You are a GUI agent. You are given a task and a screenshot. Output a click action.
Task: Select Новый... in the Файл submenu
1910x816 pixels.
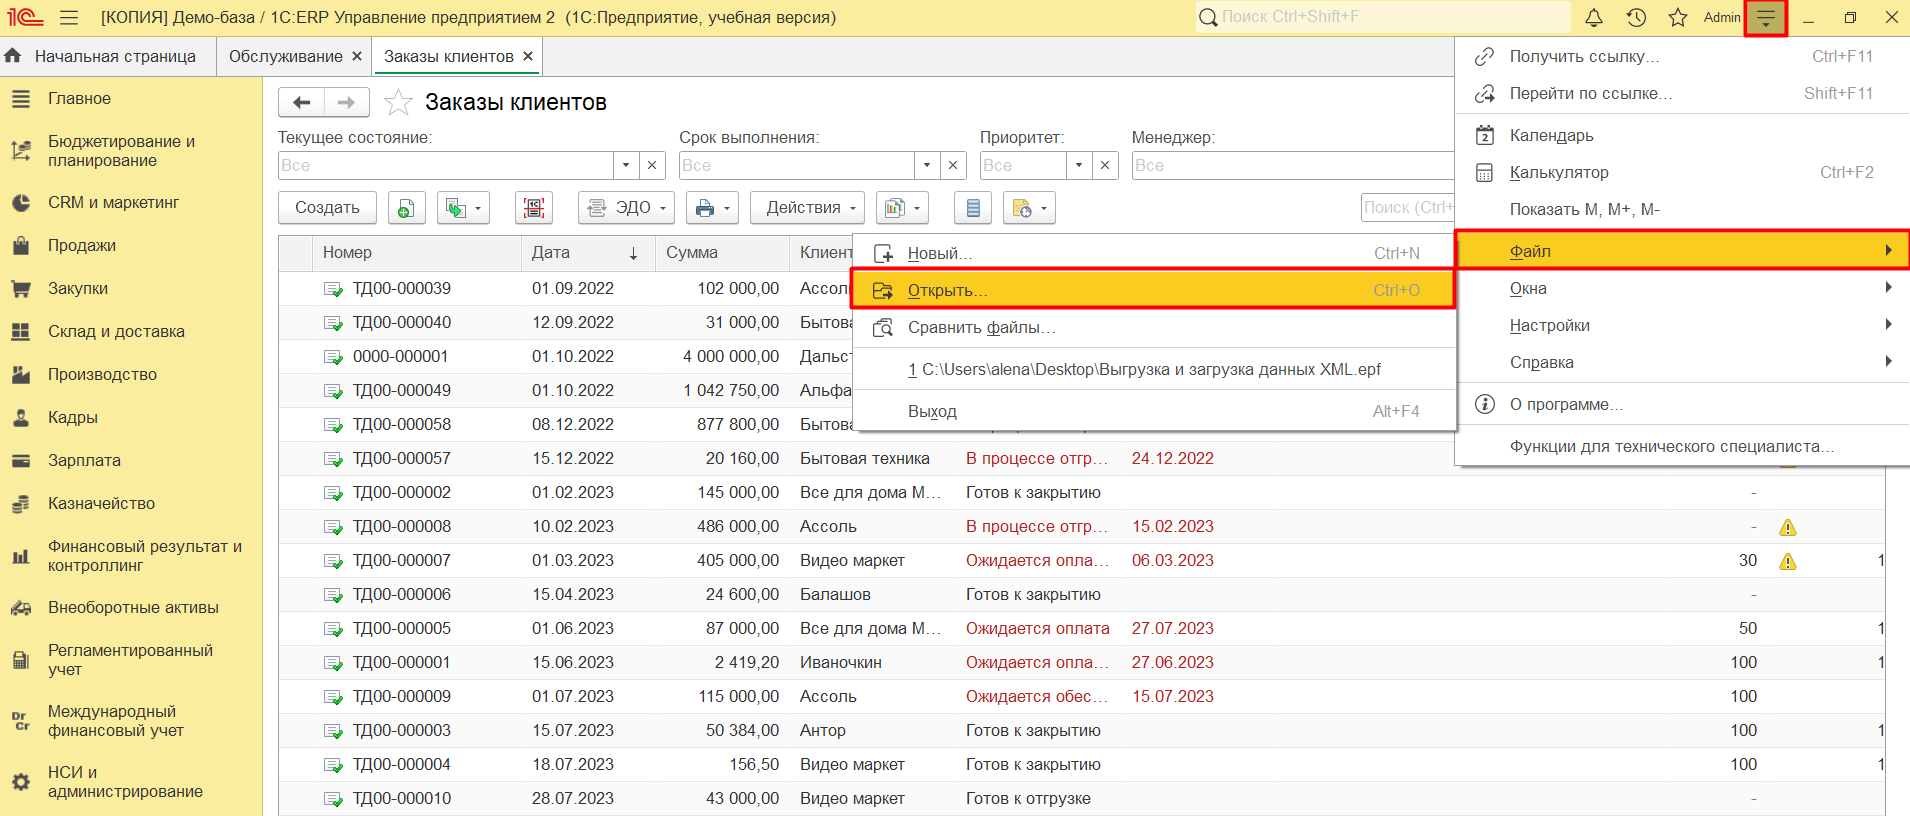(1153, 253)
